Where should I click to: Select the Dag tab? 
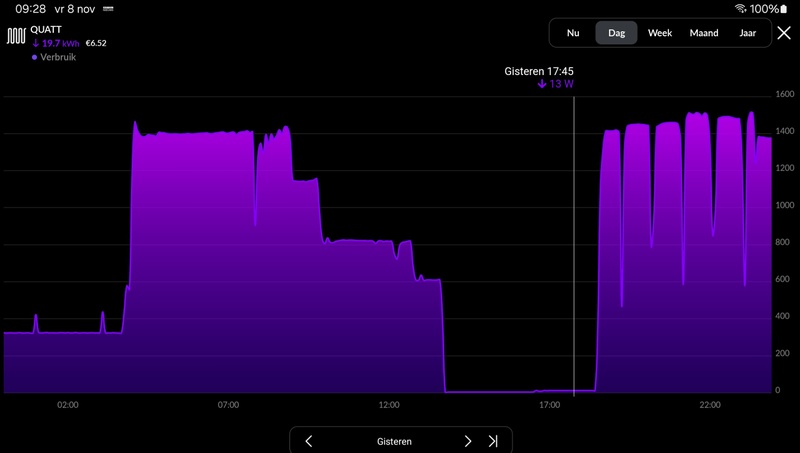point(616,33)
